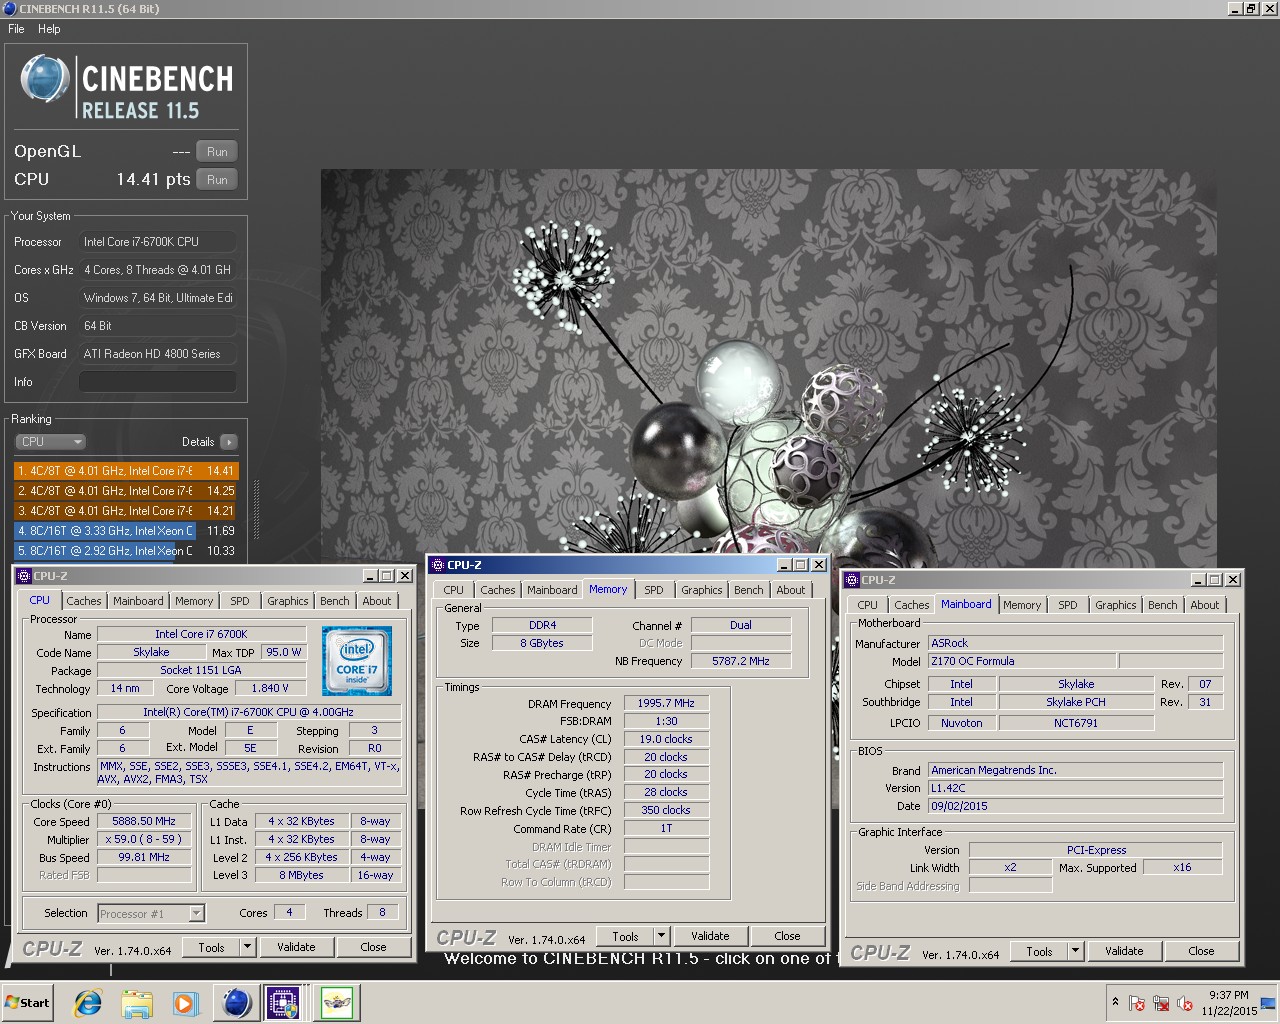
Task: Click the Info input field in Your System
Action: tap(158, 382)
